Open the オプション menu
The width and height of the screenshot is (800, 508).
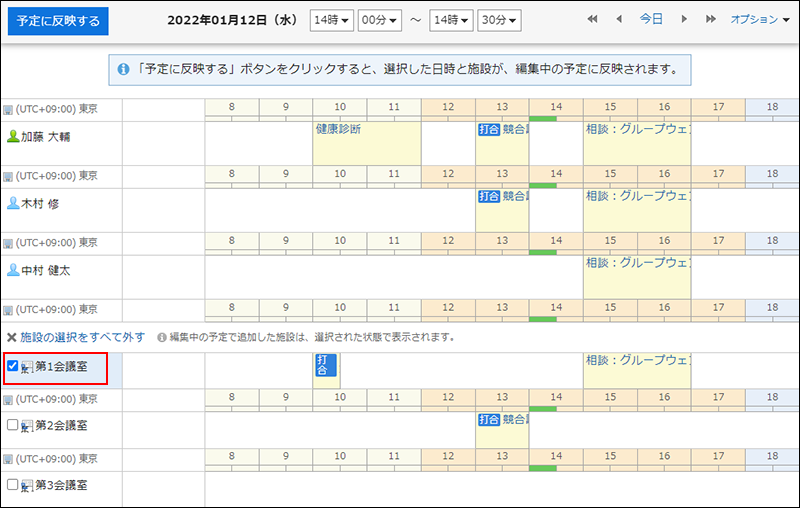[x=759, y=20]
